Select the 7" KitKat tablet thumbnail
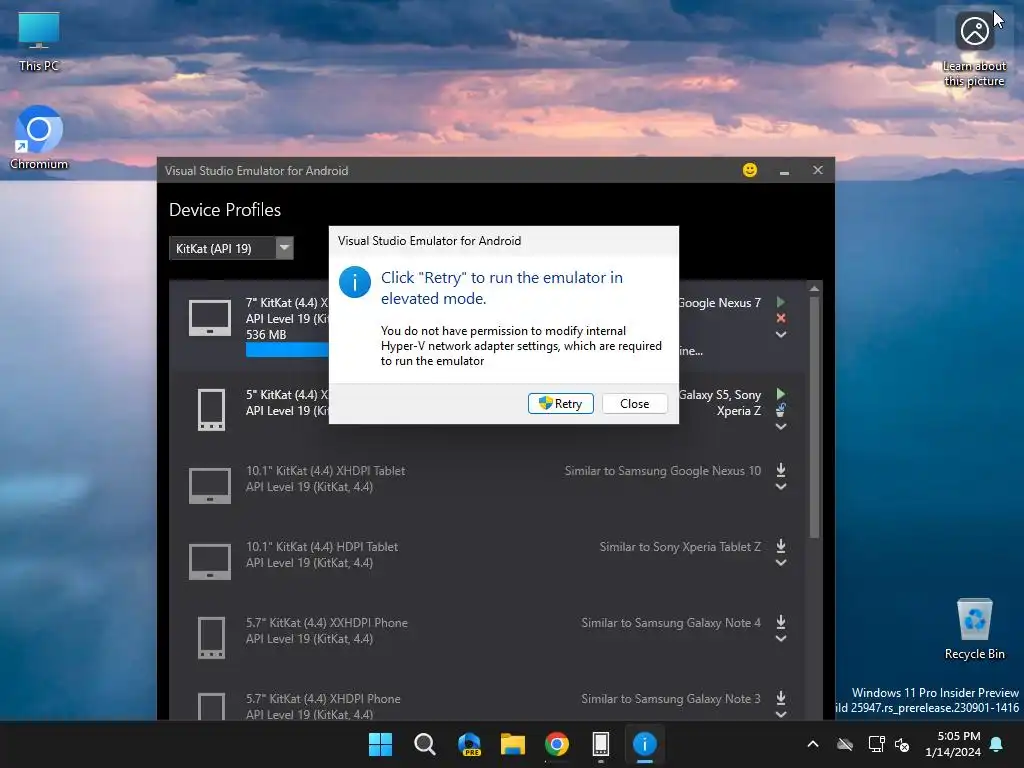Screen dimensions: 1024x768 210,318
